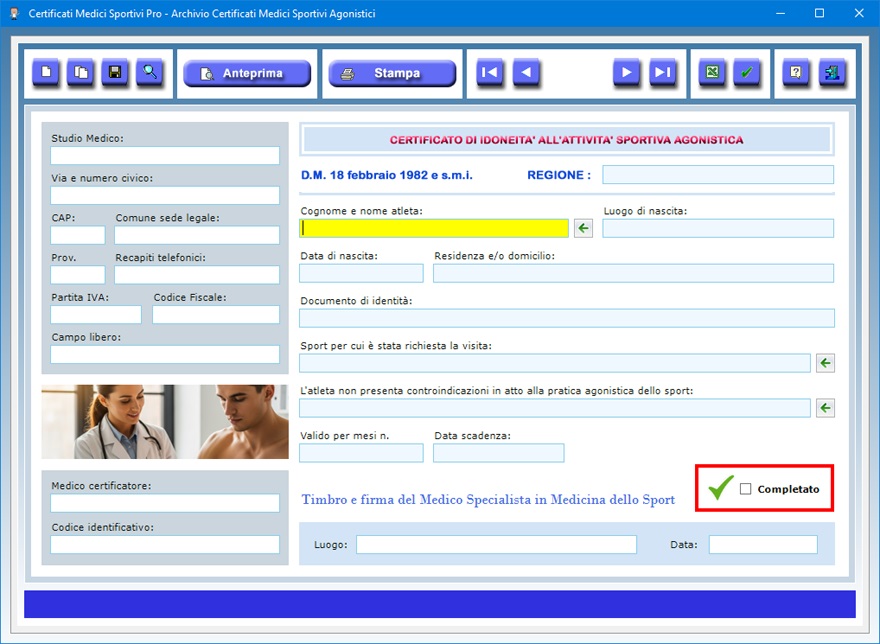Click the duplicate record icon
Screen dimensions: 880x644
pos(80,73)
